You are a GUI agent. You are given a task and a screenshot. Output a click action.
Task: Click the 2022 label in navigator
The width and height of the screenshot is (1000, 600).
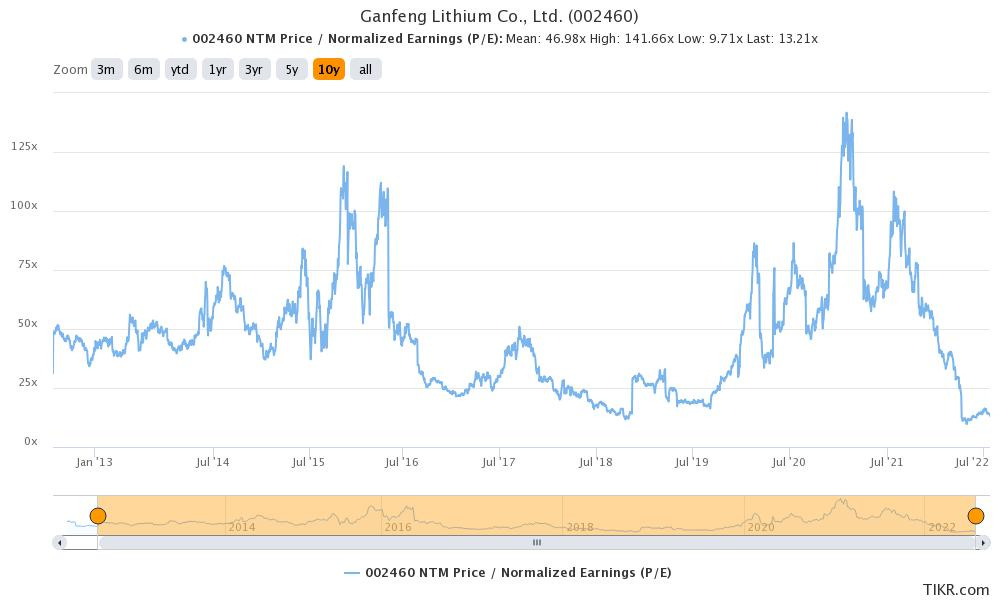pos(942,527)
